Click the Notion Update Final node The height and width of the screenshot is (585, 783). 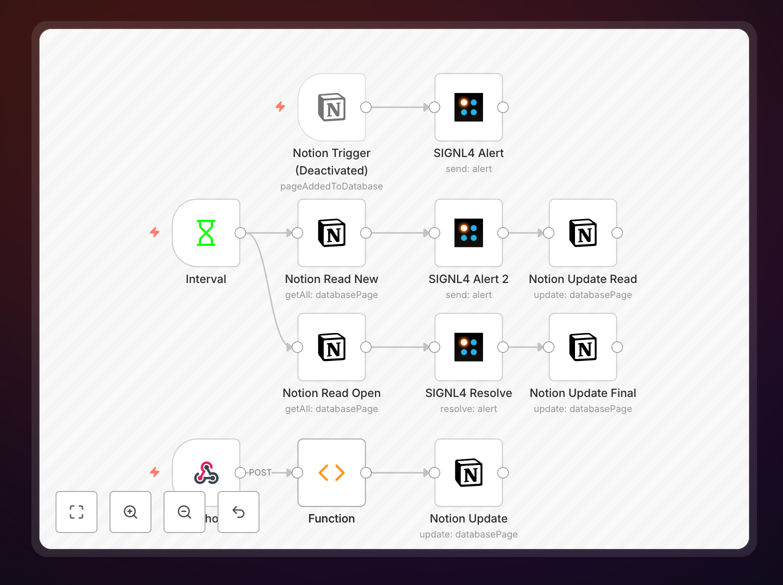pos(583,347)
